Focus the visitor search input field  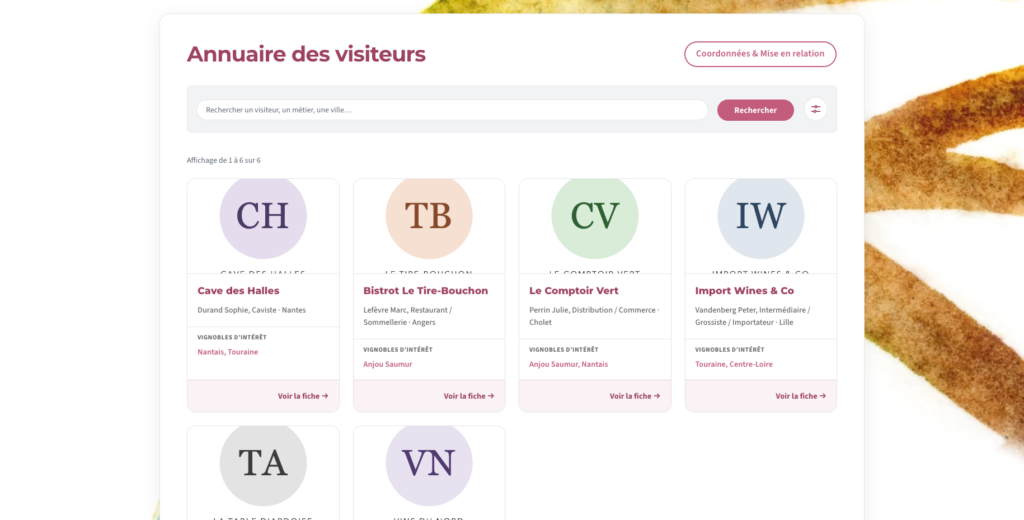click(452, 110)
